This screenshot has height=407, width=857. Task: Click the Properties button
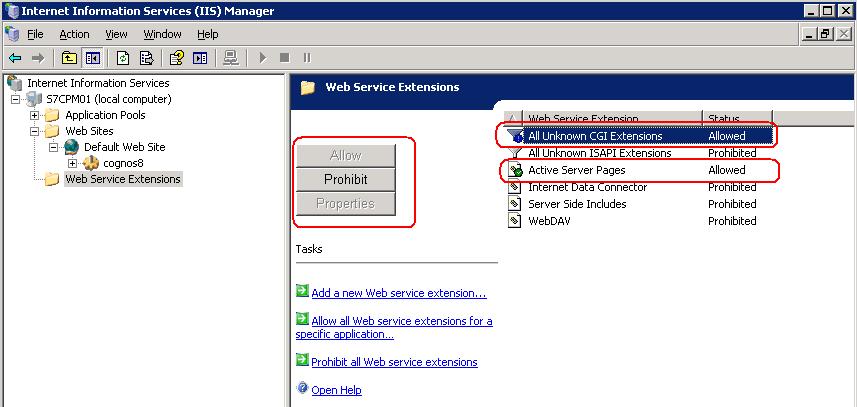pos(345,203)
